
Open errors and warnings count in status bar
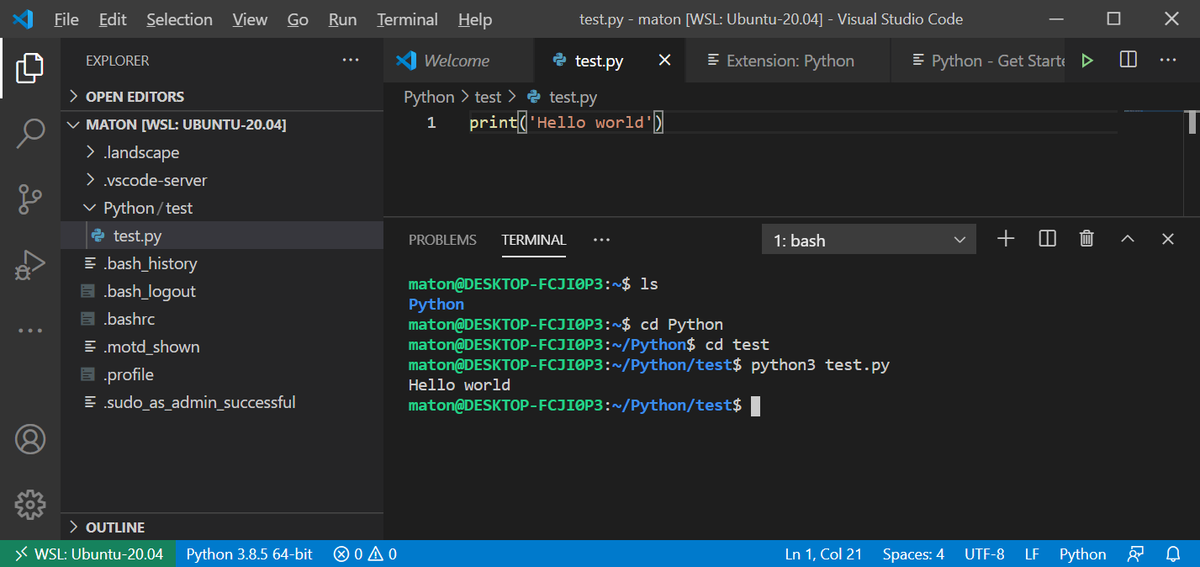(365, 554)
